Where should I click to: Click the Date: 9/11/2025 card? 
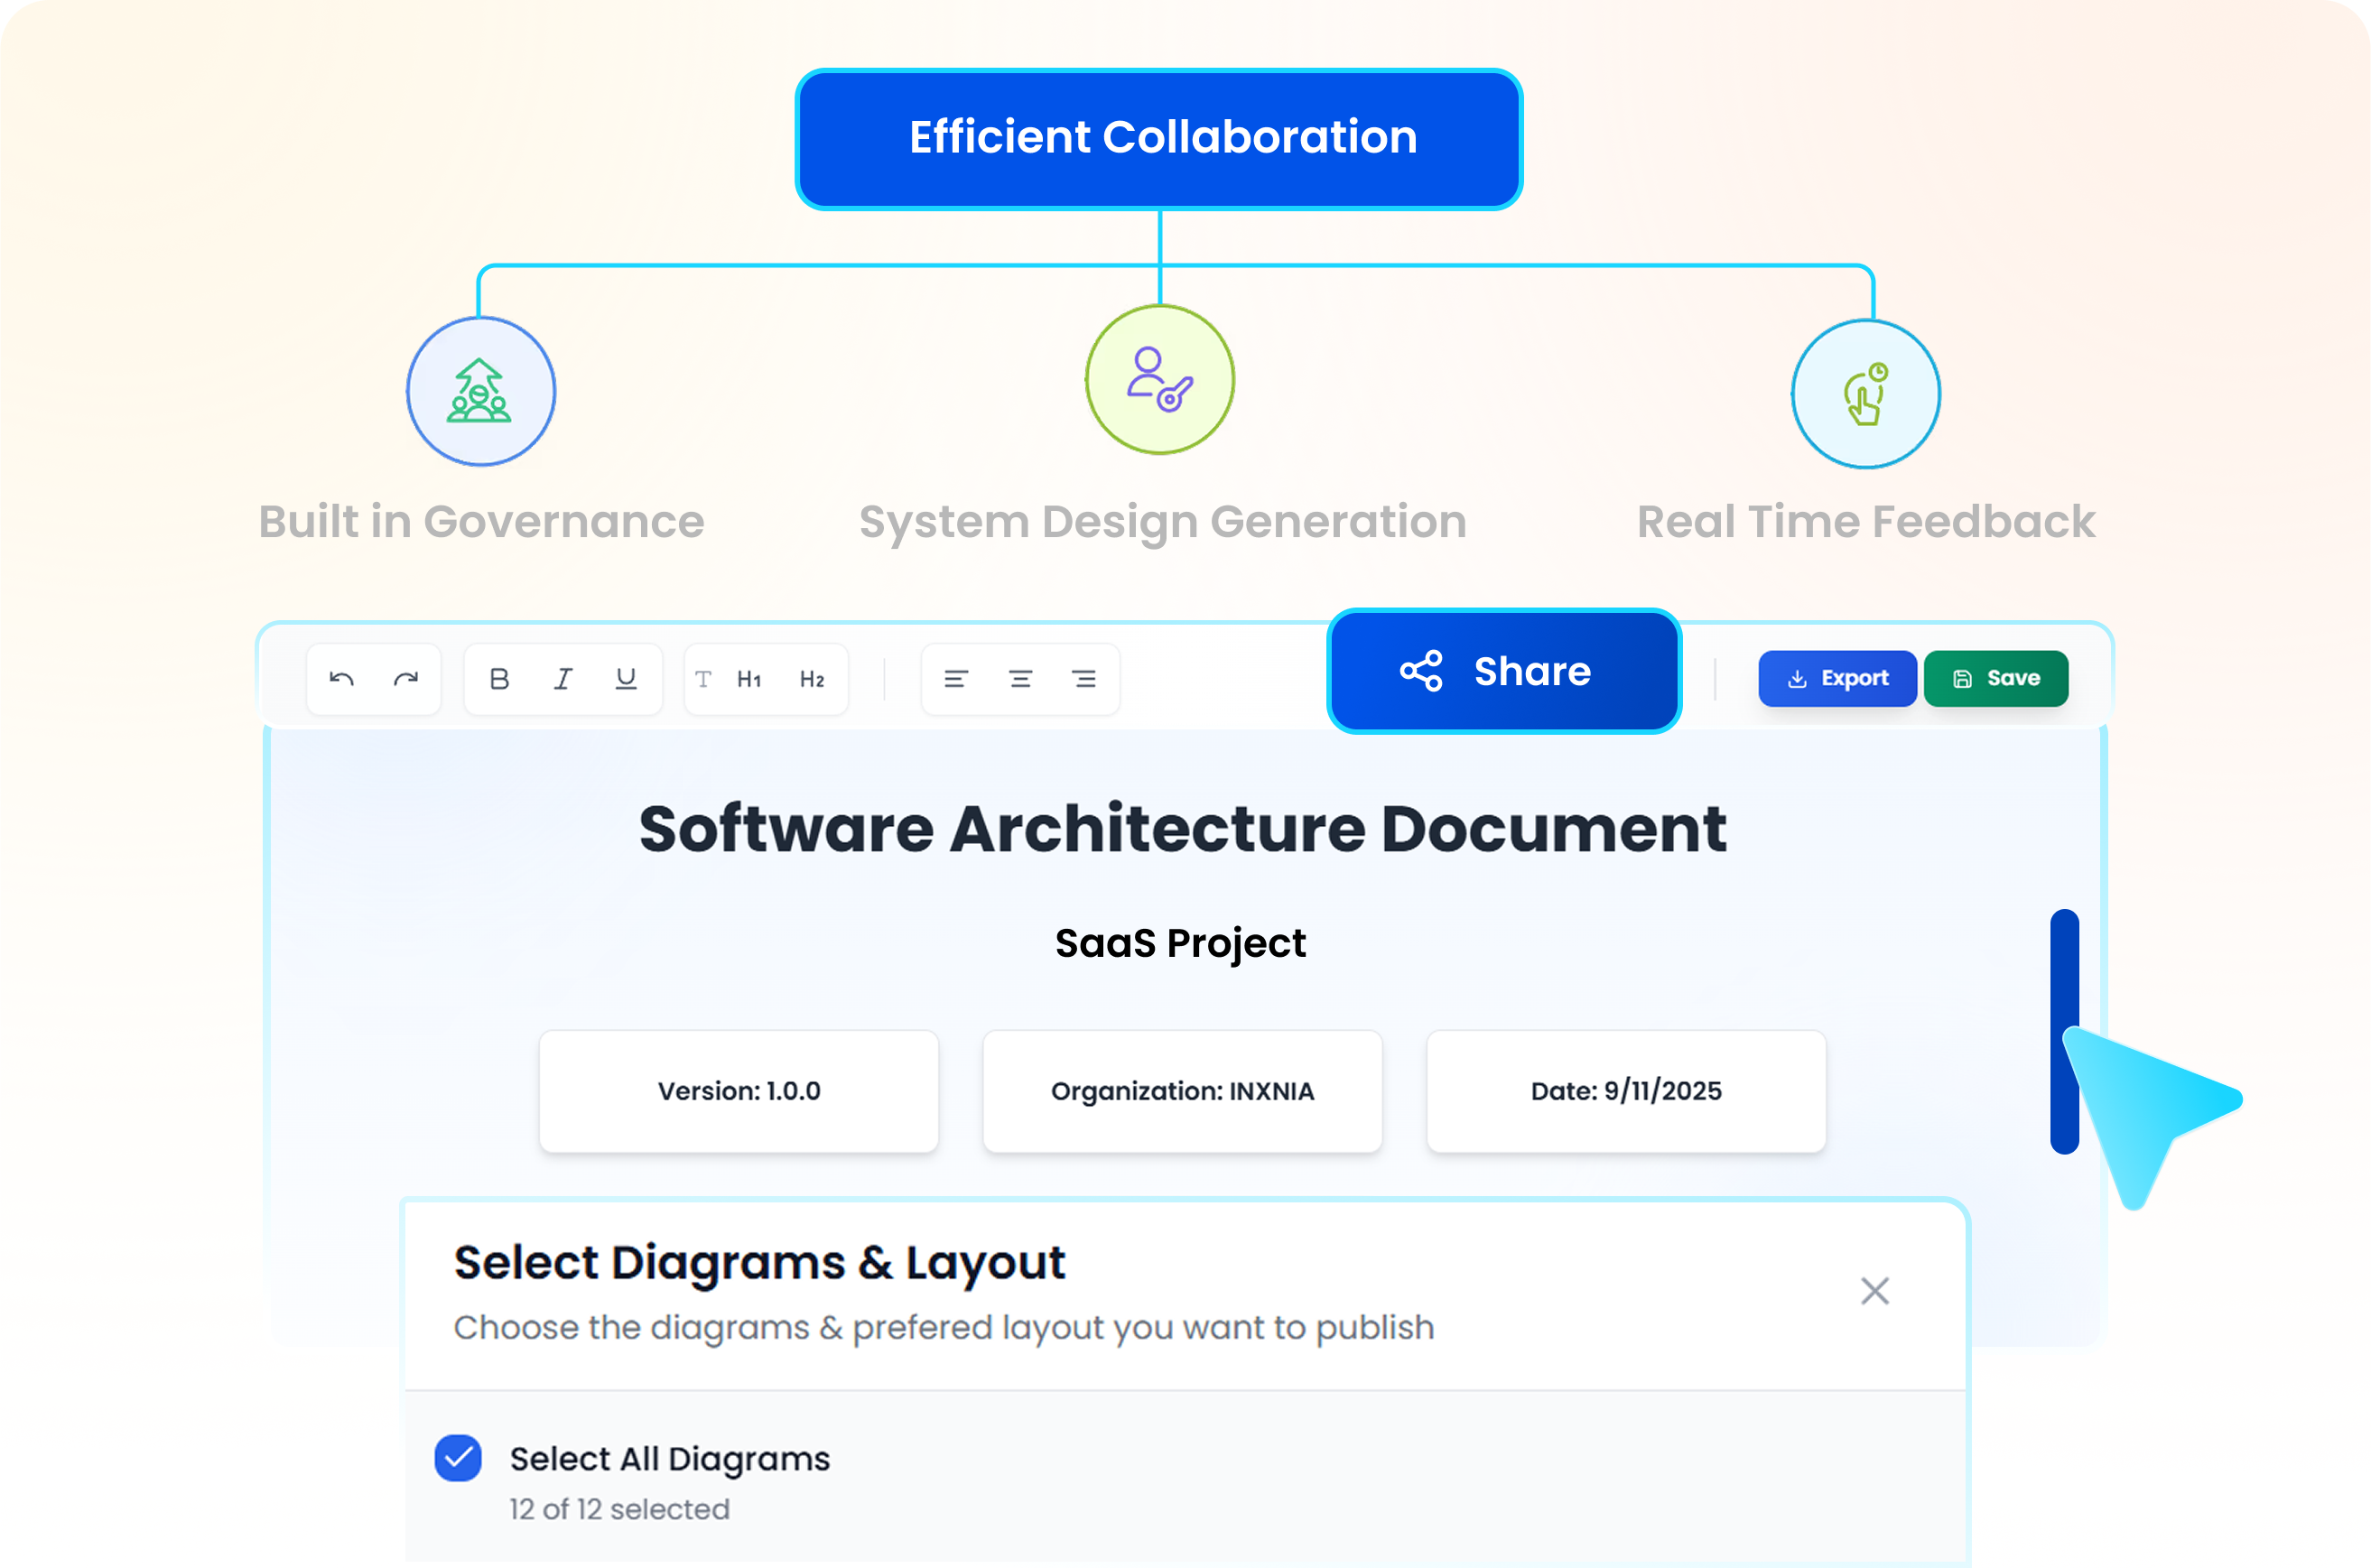(x=1626, y=1091)
